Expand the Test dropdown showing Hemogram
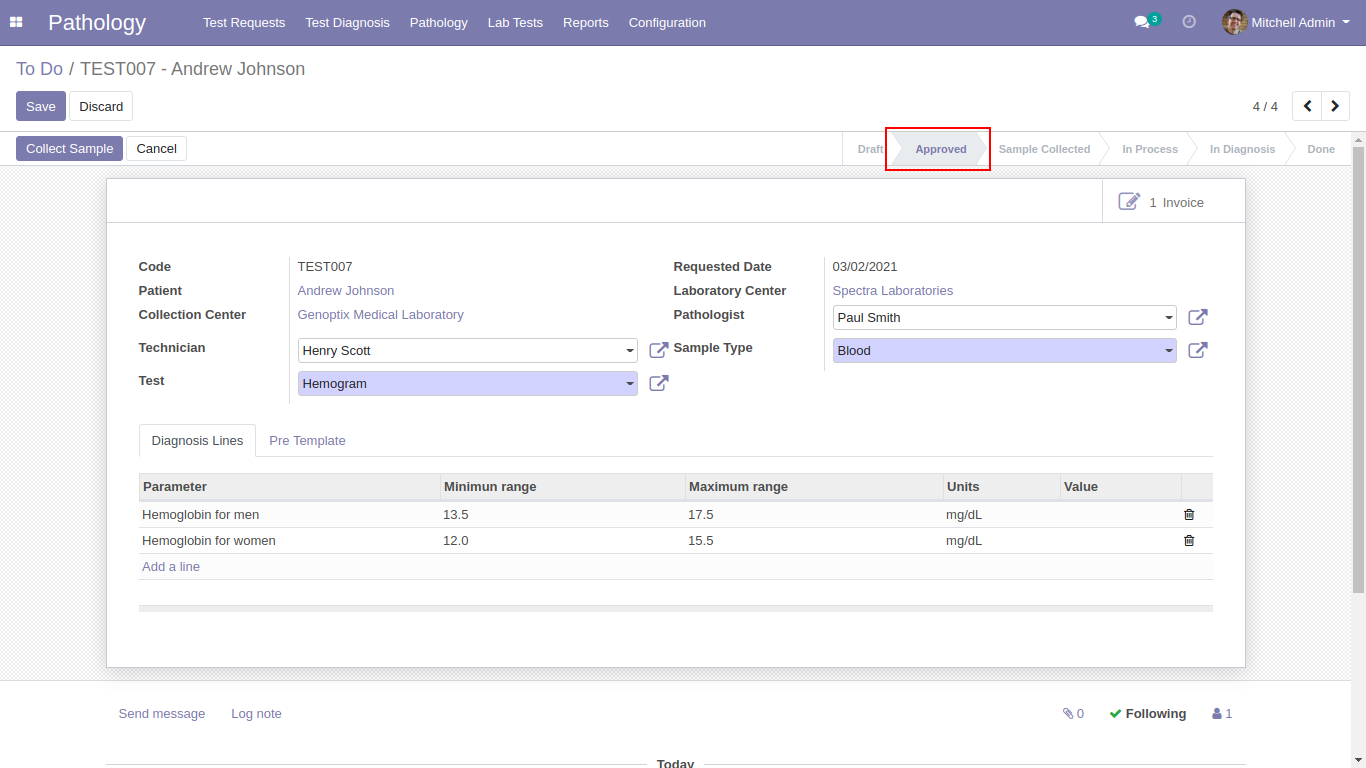This screenshot has height=768, width=1366. [x=630, y=384]
